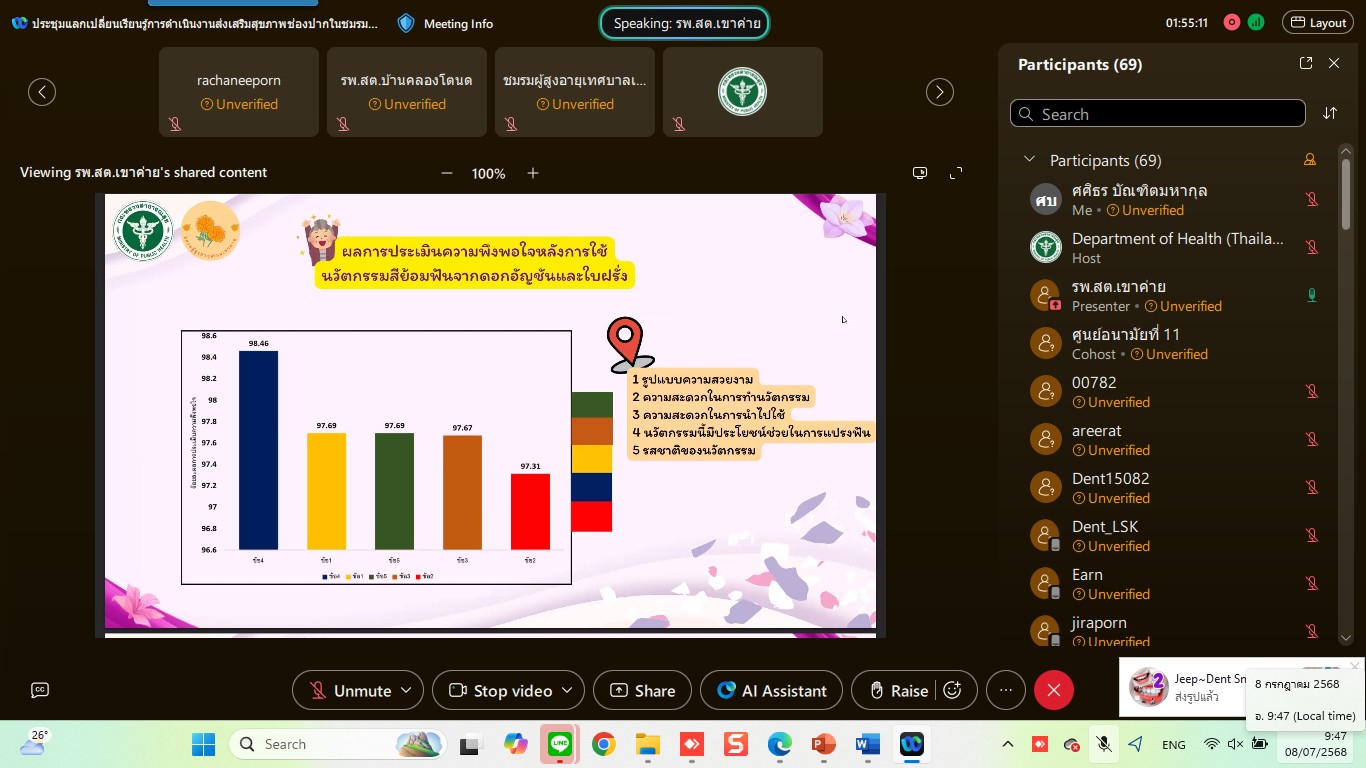The width and height of the screenshot is (1366, 768).
Task: Open more options ellipsis button
Action: (1006, 690)
